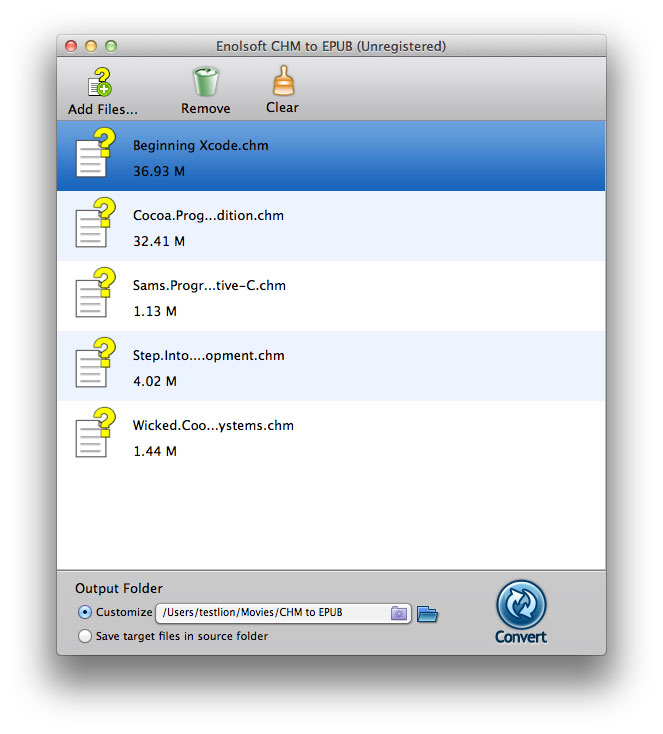Click the Add Files... label

coord(103,109)
